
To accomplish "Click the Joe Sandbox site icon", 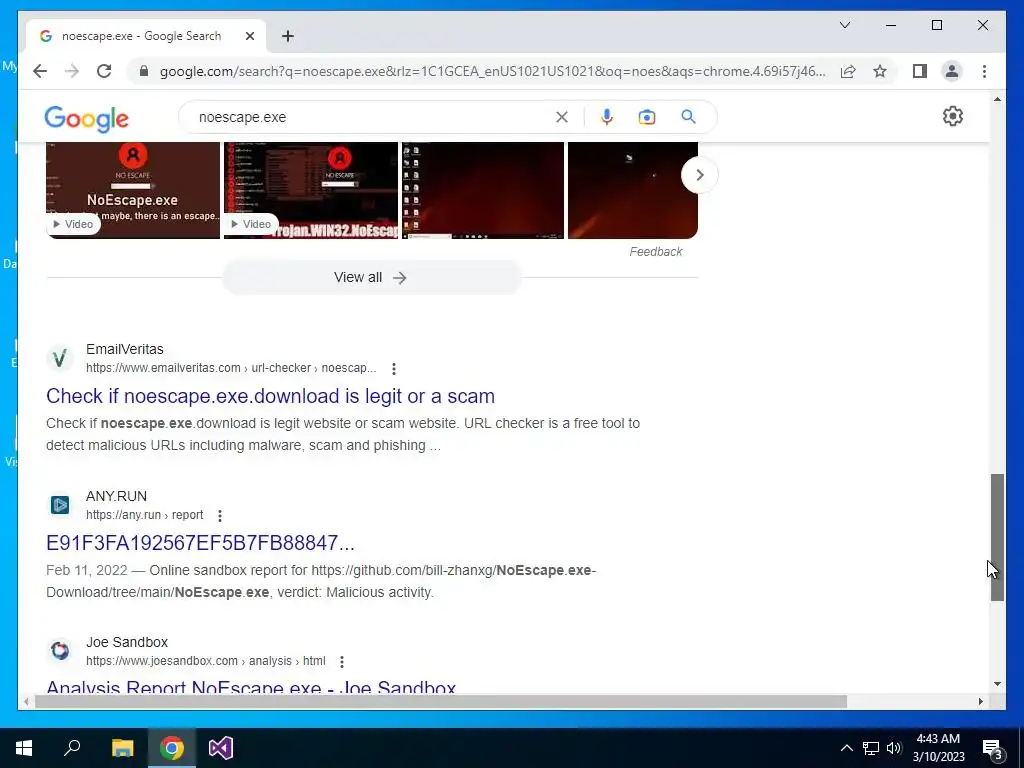I will [60, 651].
